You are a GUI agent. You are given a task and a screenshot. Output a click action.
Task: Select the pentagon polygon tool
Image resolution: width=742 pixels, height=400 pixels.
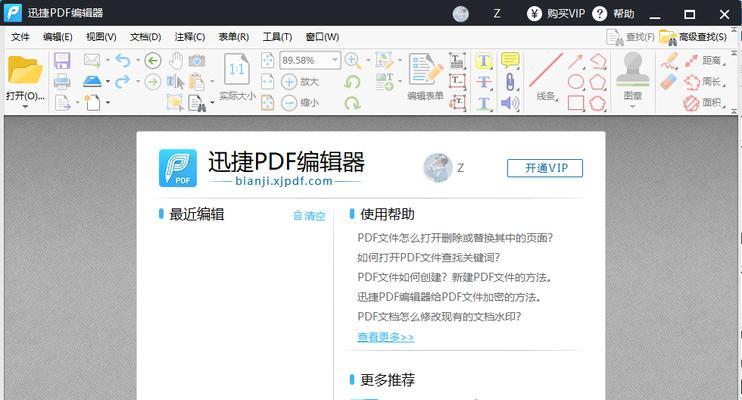[598, 81]
